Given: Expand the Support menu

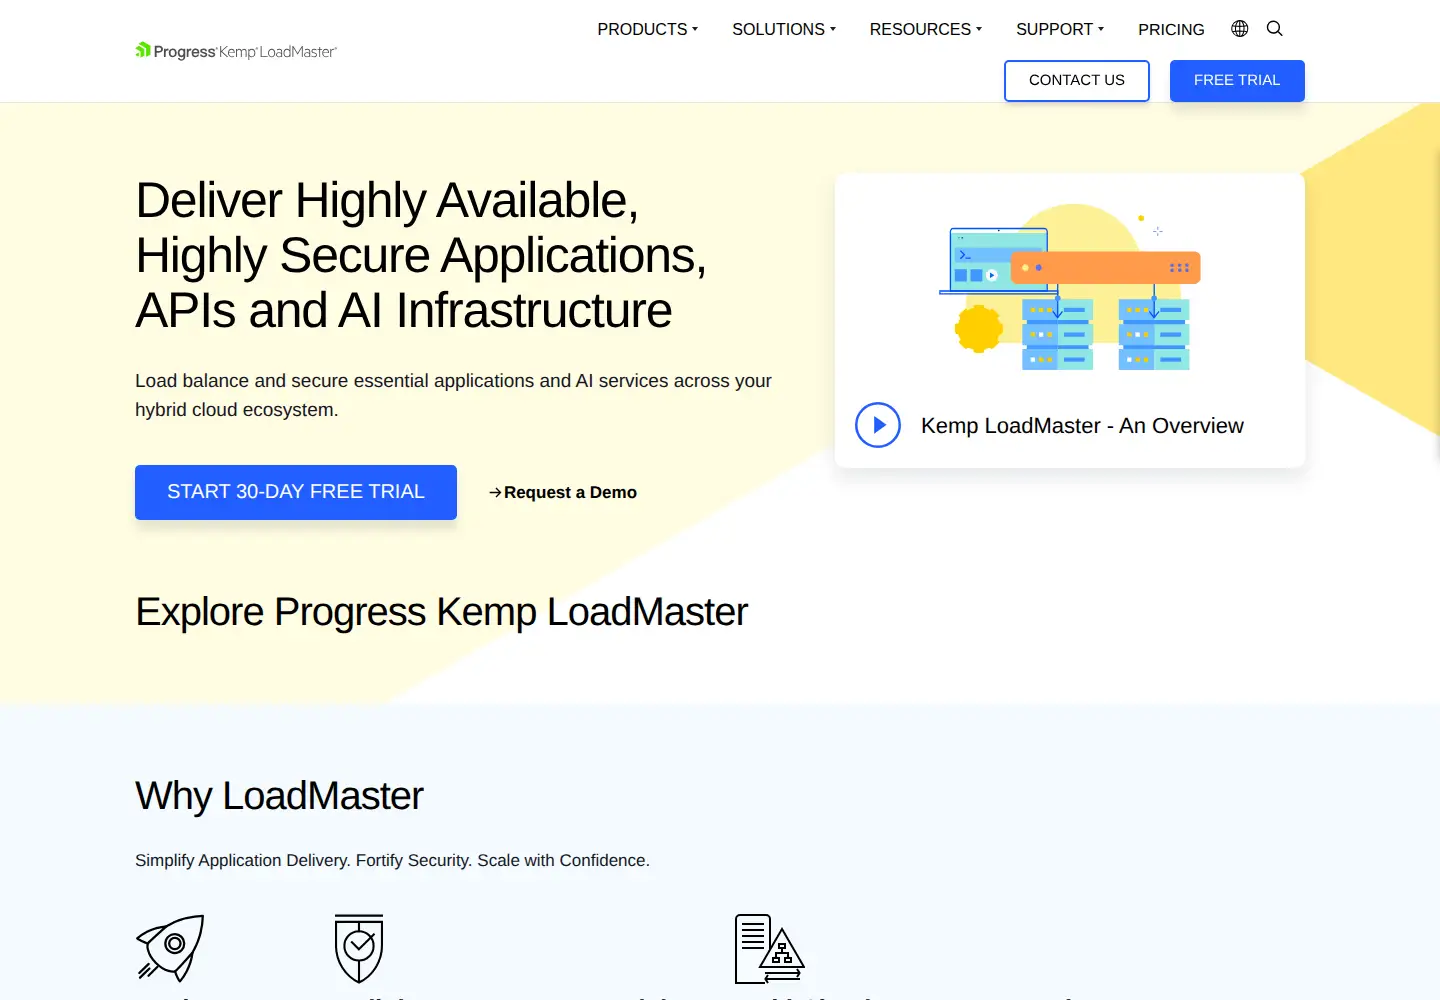Looking at the screenshot, I should coord(1060,29).
